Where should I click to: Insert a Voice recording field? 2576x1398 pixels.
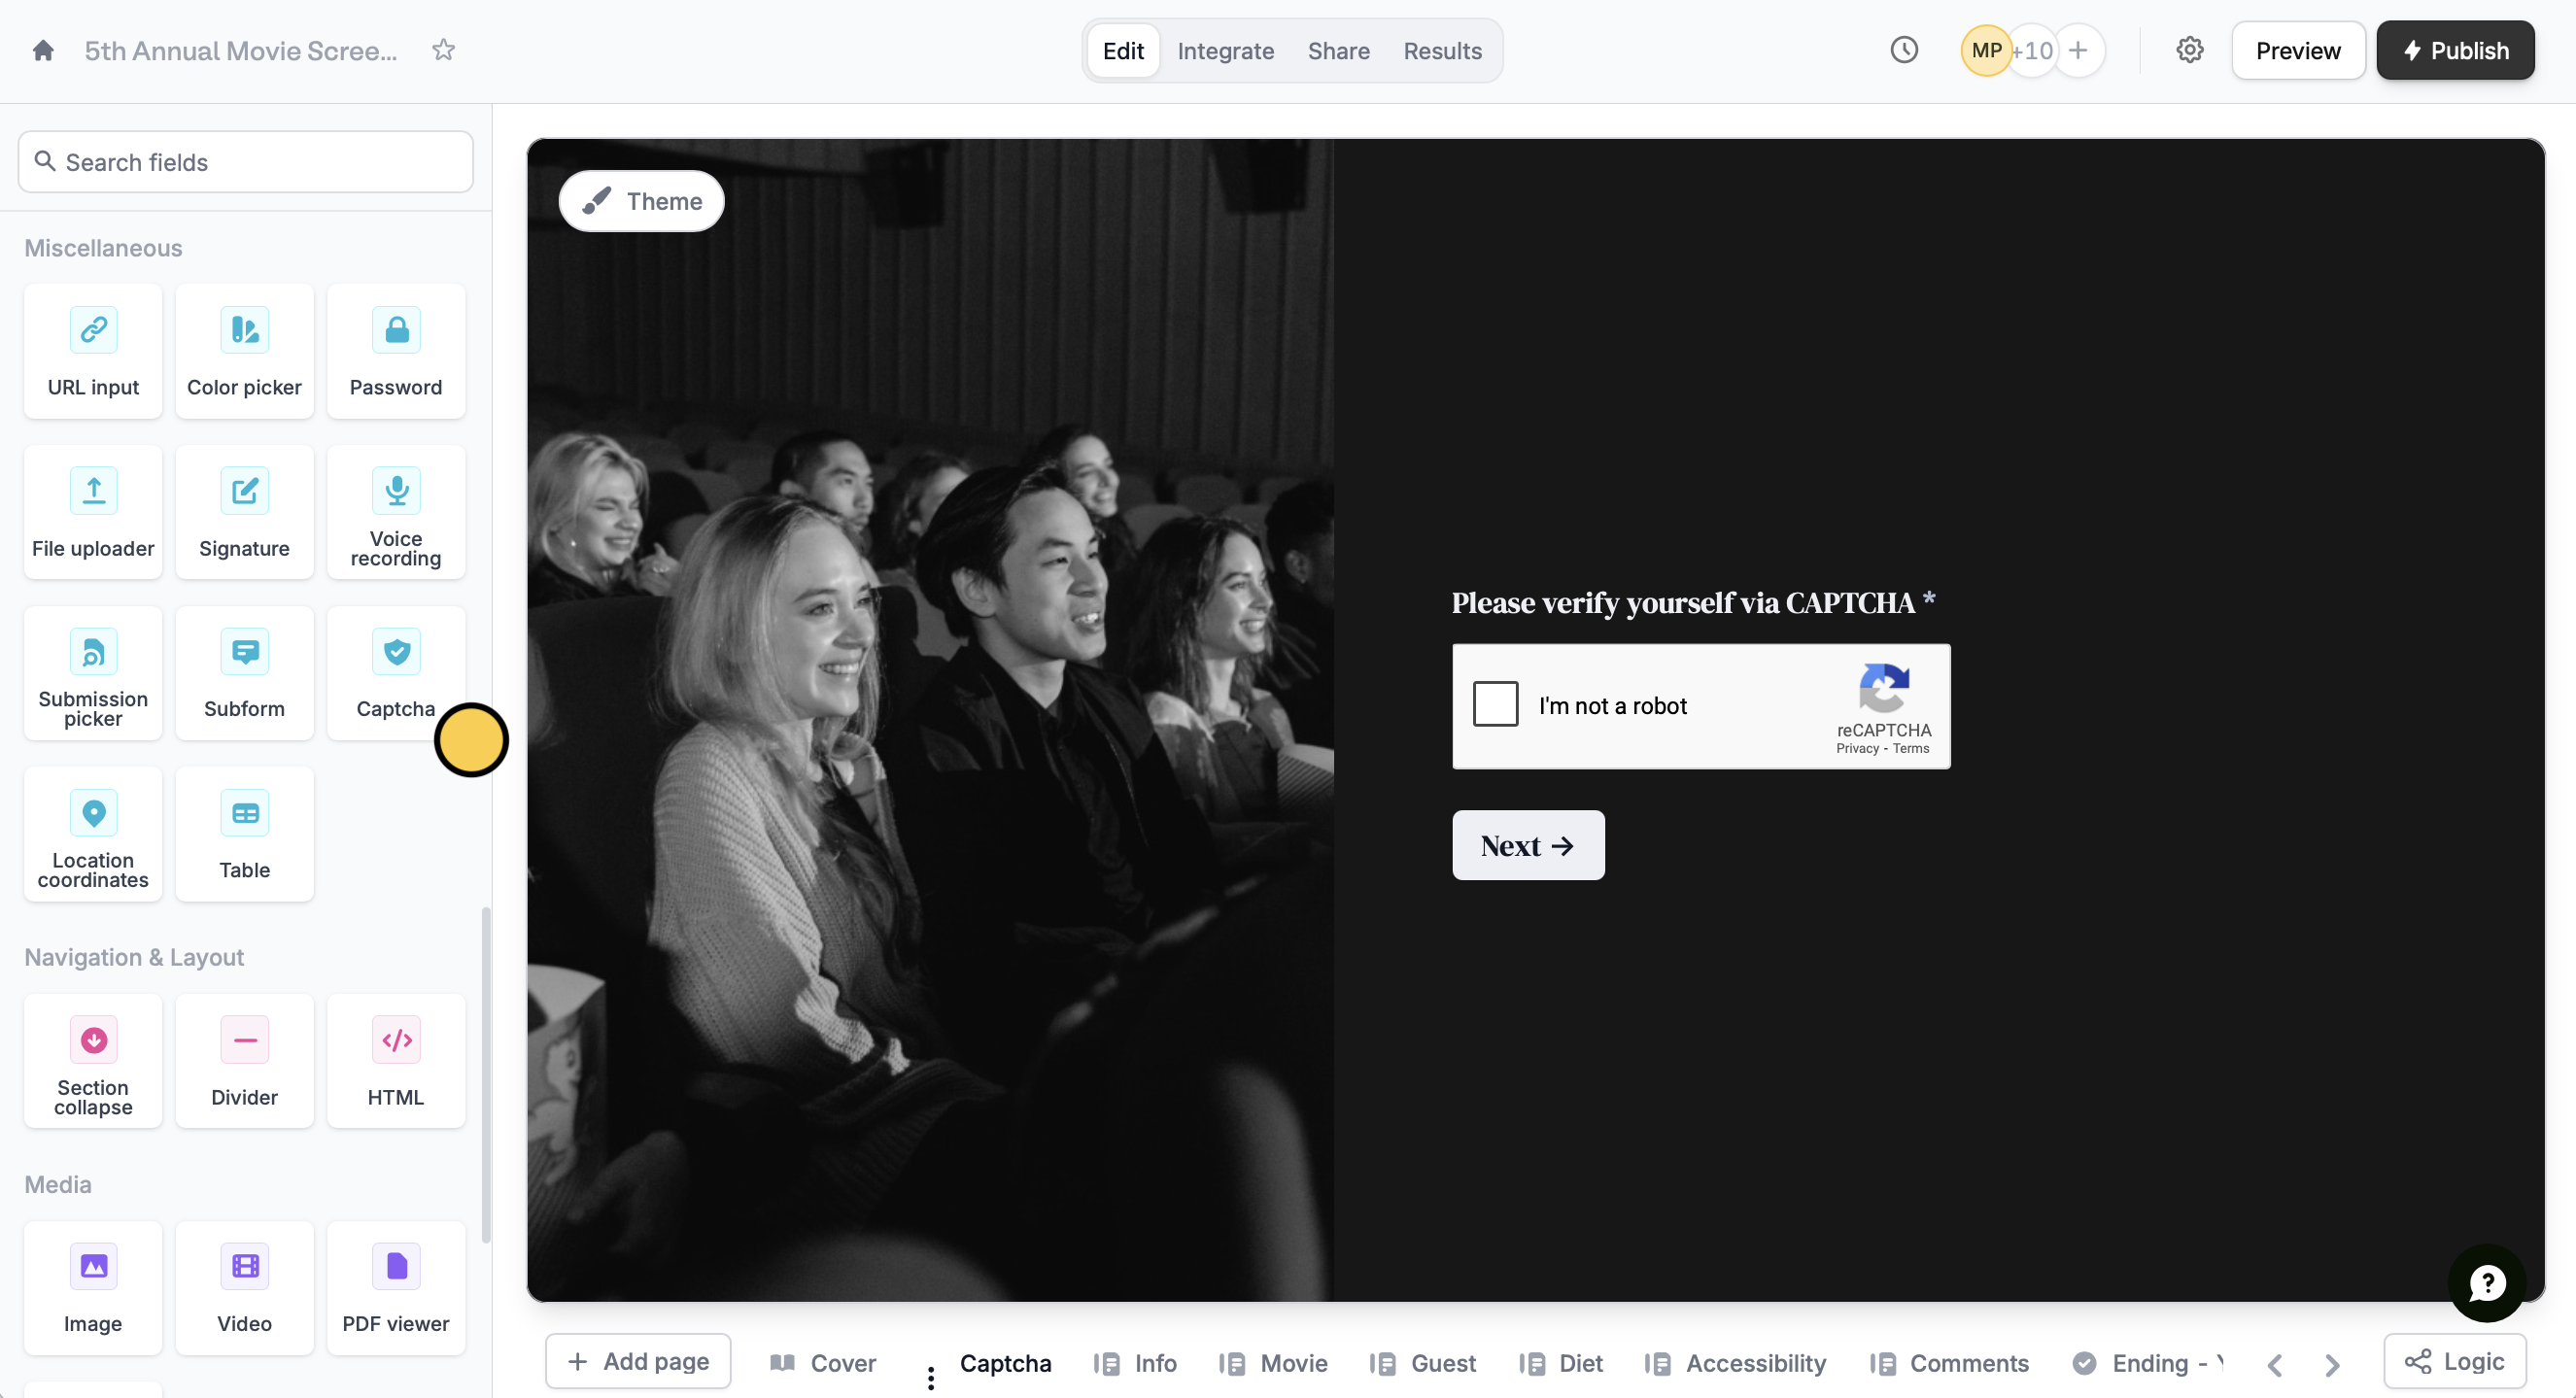click(x=396, y=512)
